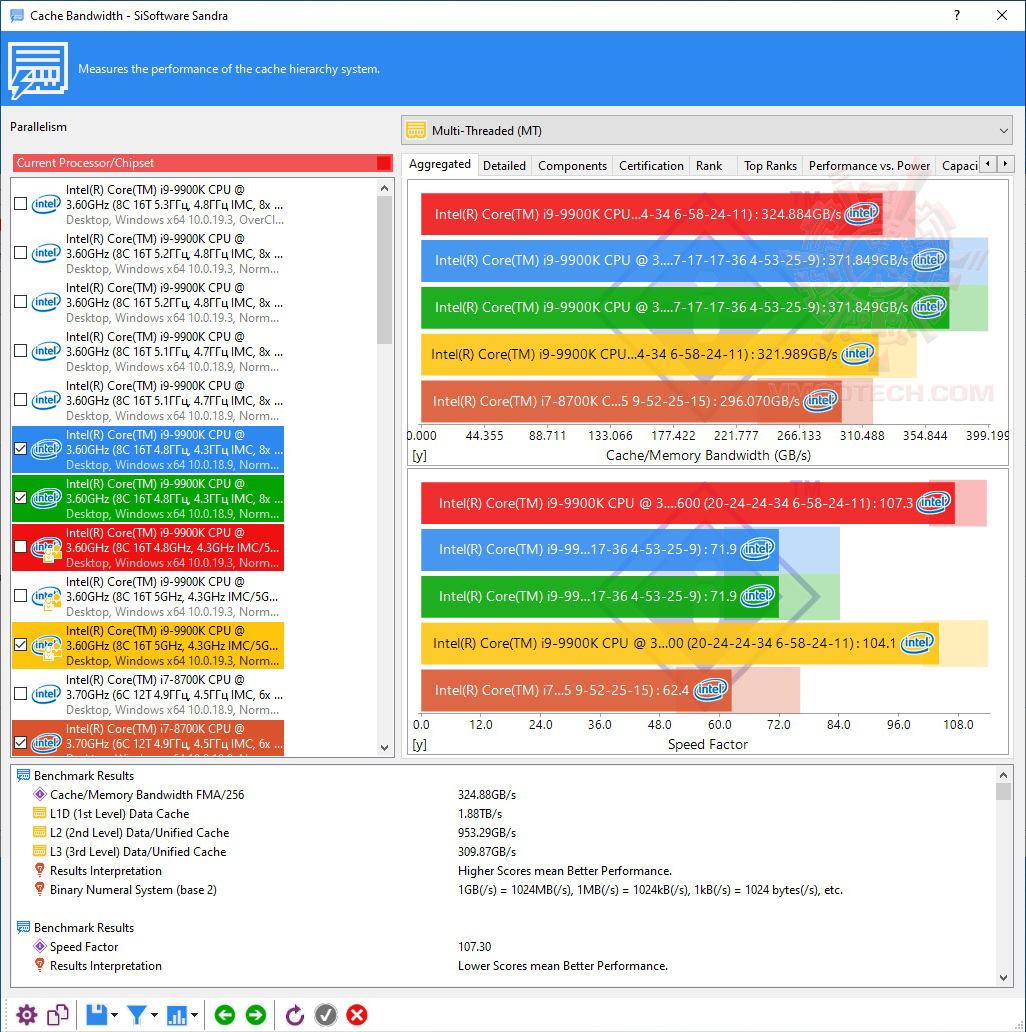
Task: Click the blue bar chart icon
Action: pos(177,1015)
